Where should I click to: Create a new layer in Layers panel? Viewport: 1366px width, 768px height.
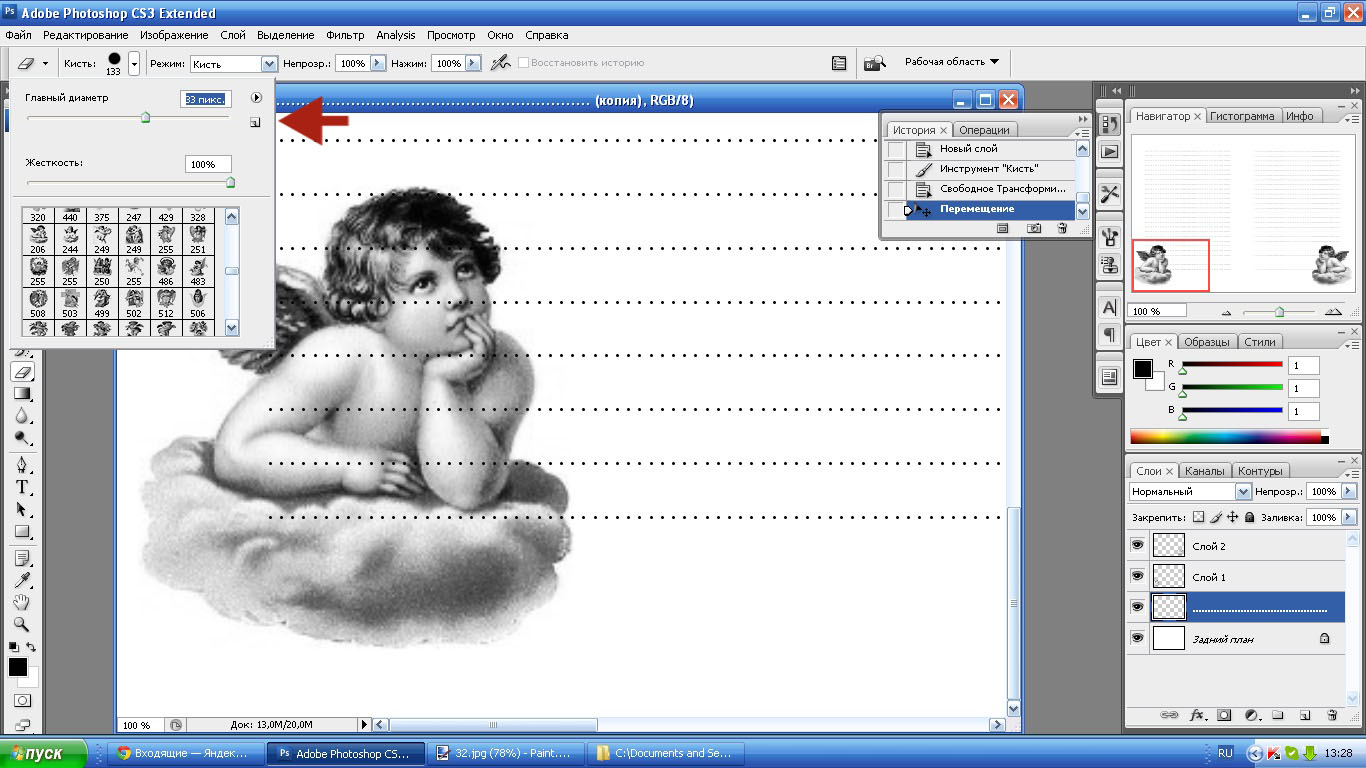[x=1305, y=715]
